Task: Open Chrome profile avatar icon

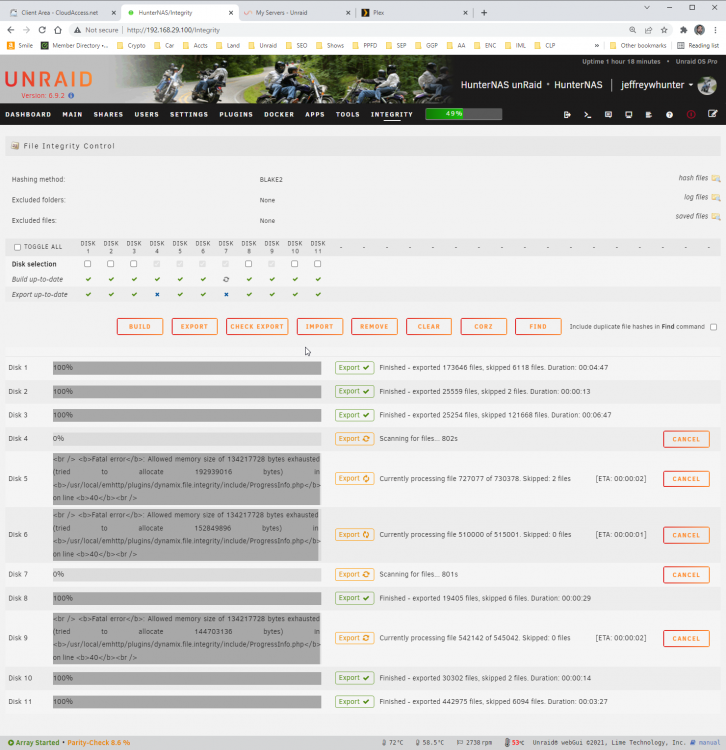Action: coord(699,30)
